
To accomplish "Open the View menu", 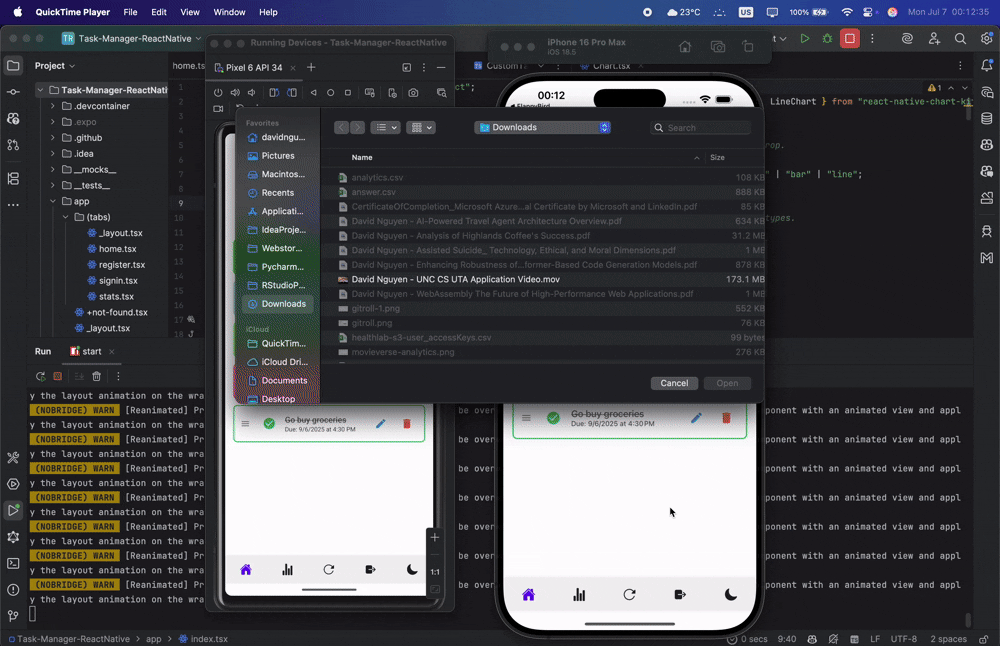I will [x=189, y=12].
